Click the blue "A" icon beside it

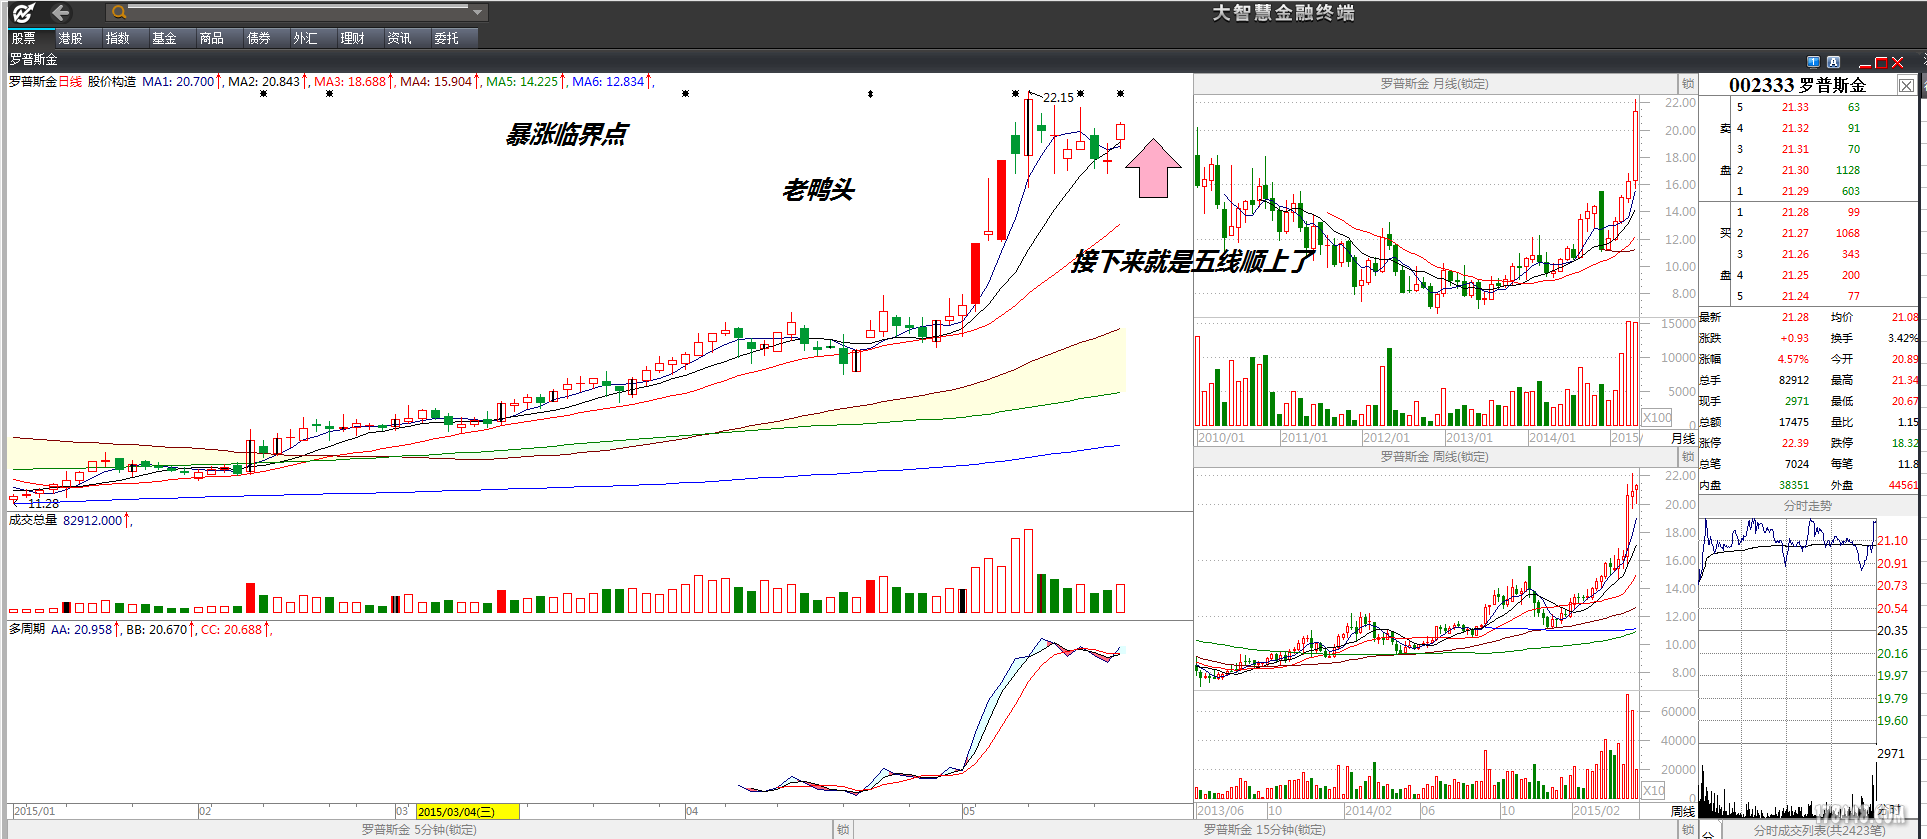[1833, 62]
